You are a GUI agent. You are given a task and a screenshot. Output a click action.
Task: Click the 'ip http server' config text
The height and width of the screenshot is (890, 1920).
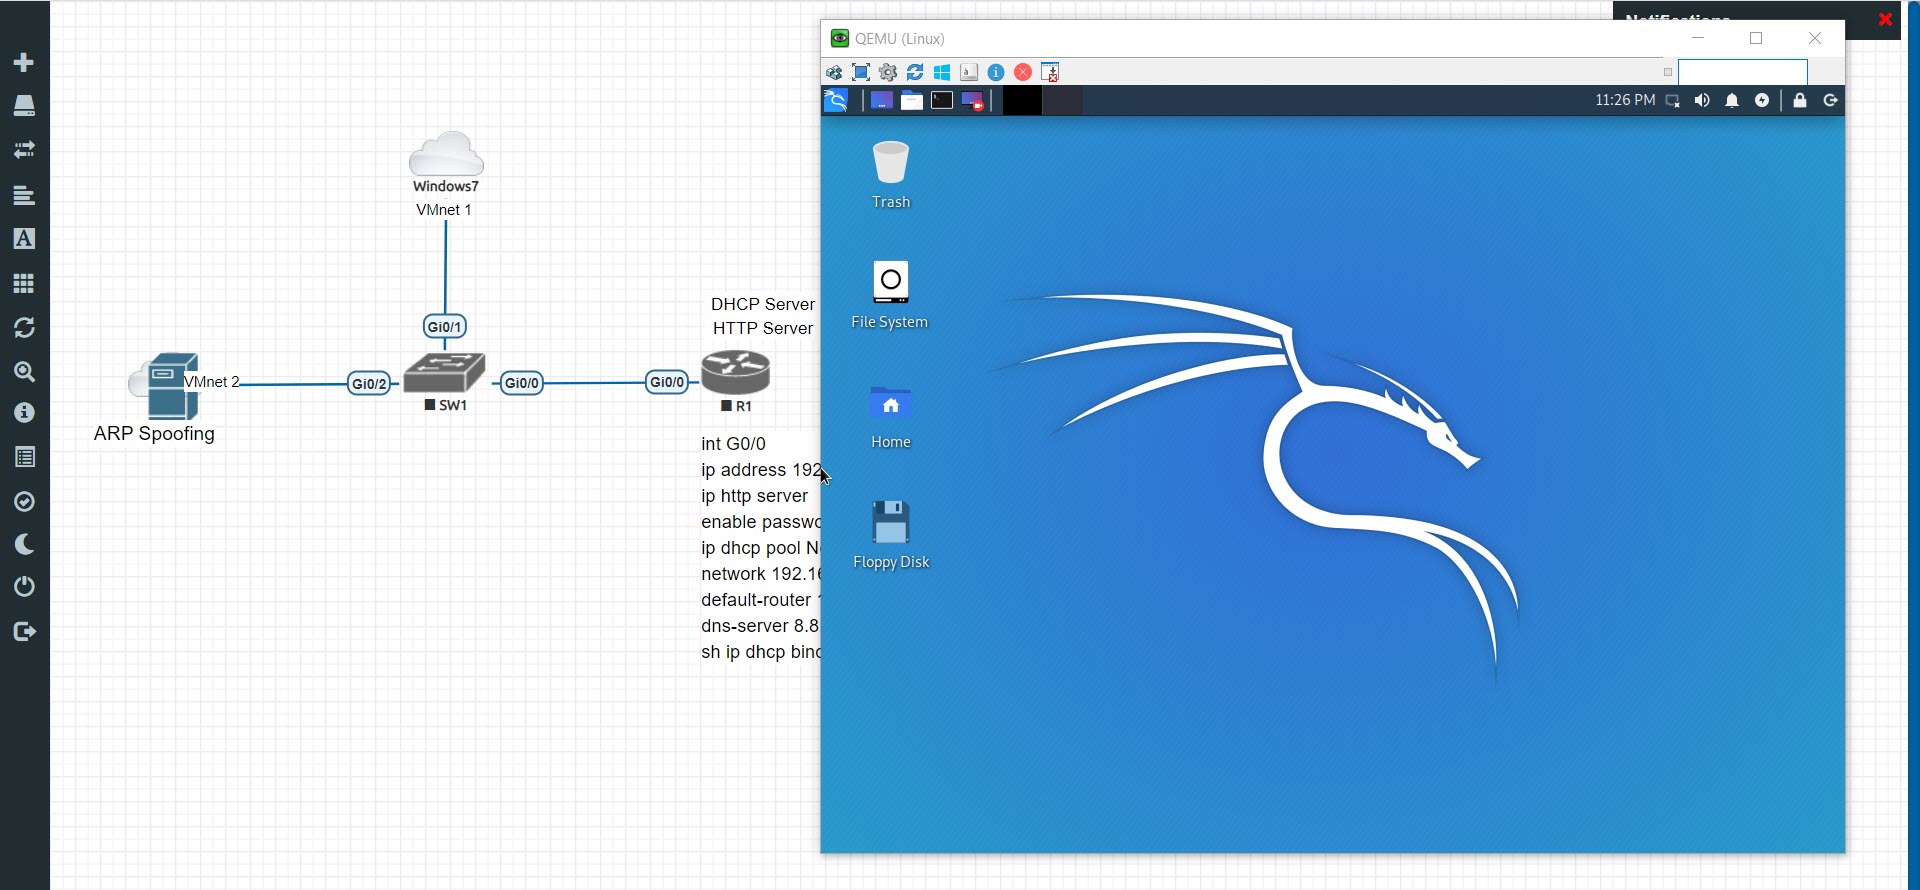pos(754,496)
